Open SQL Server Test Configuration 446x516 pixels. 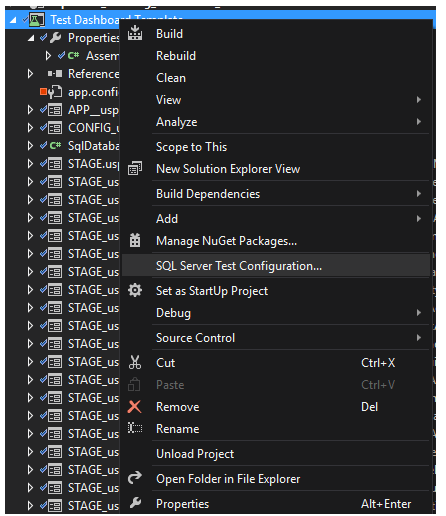coord(276,266)
